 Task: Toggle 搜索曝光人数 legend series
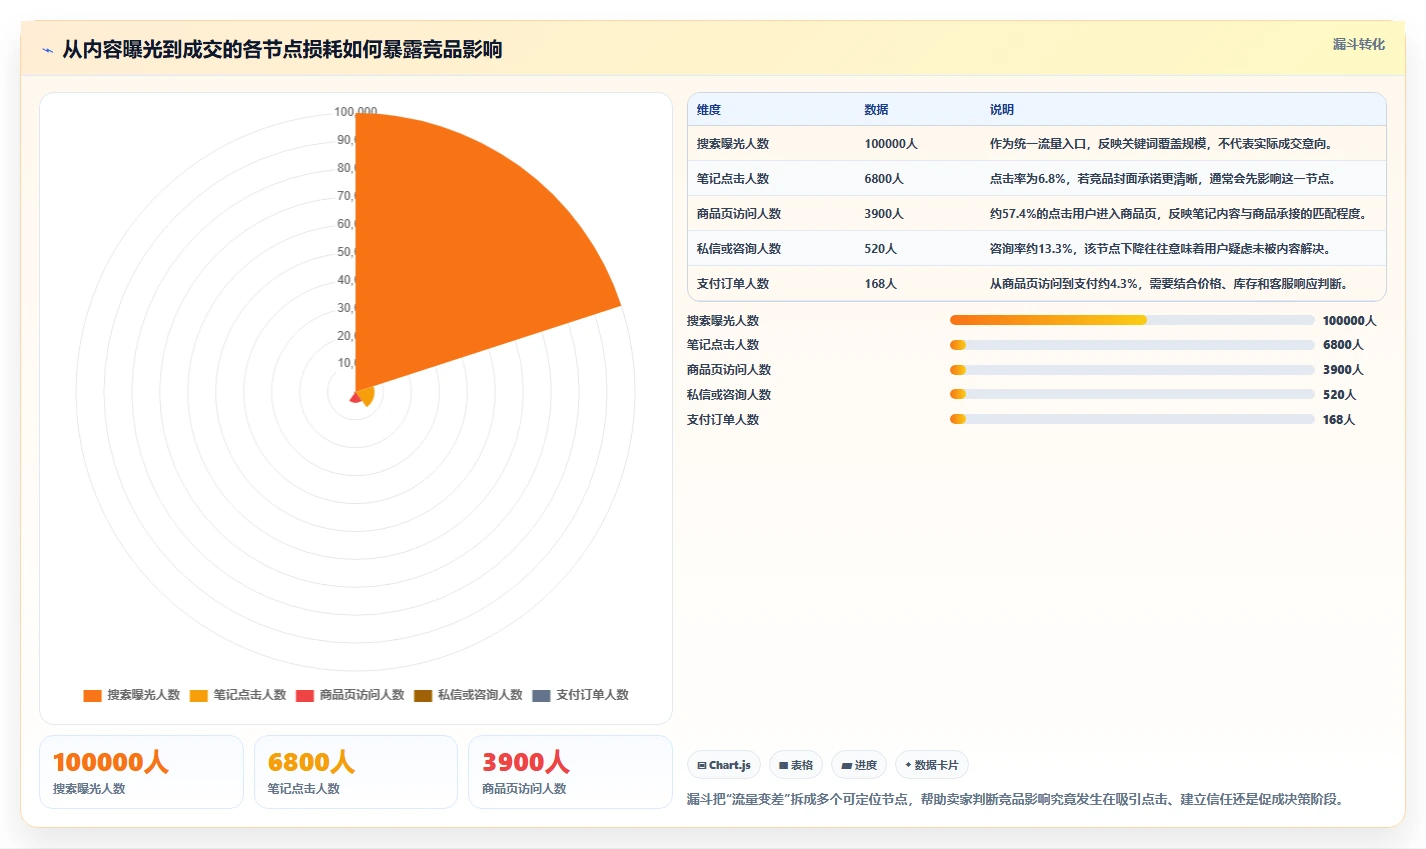tap(131, 695)
